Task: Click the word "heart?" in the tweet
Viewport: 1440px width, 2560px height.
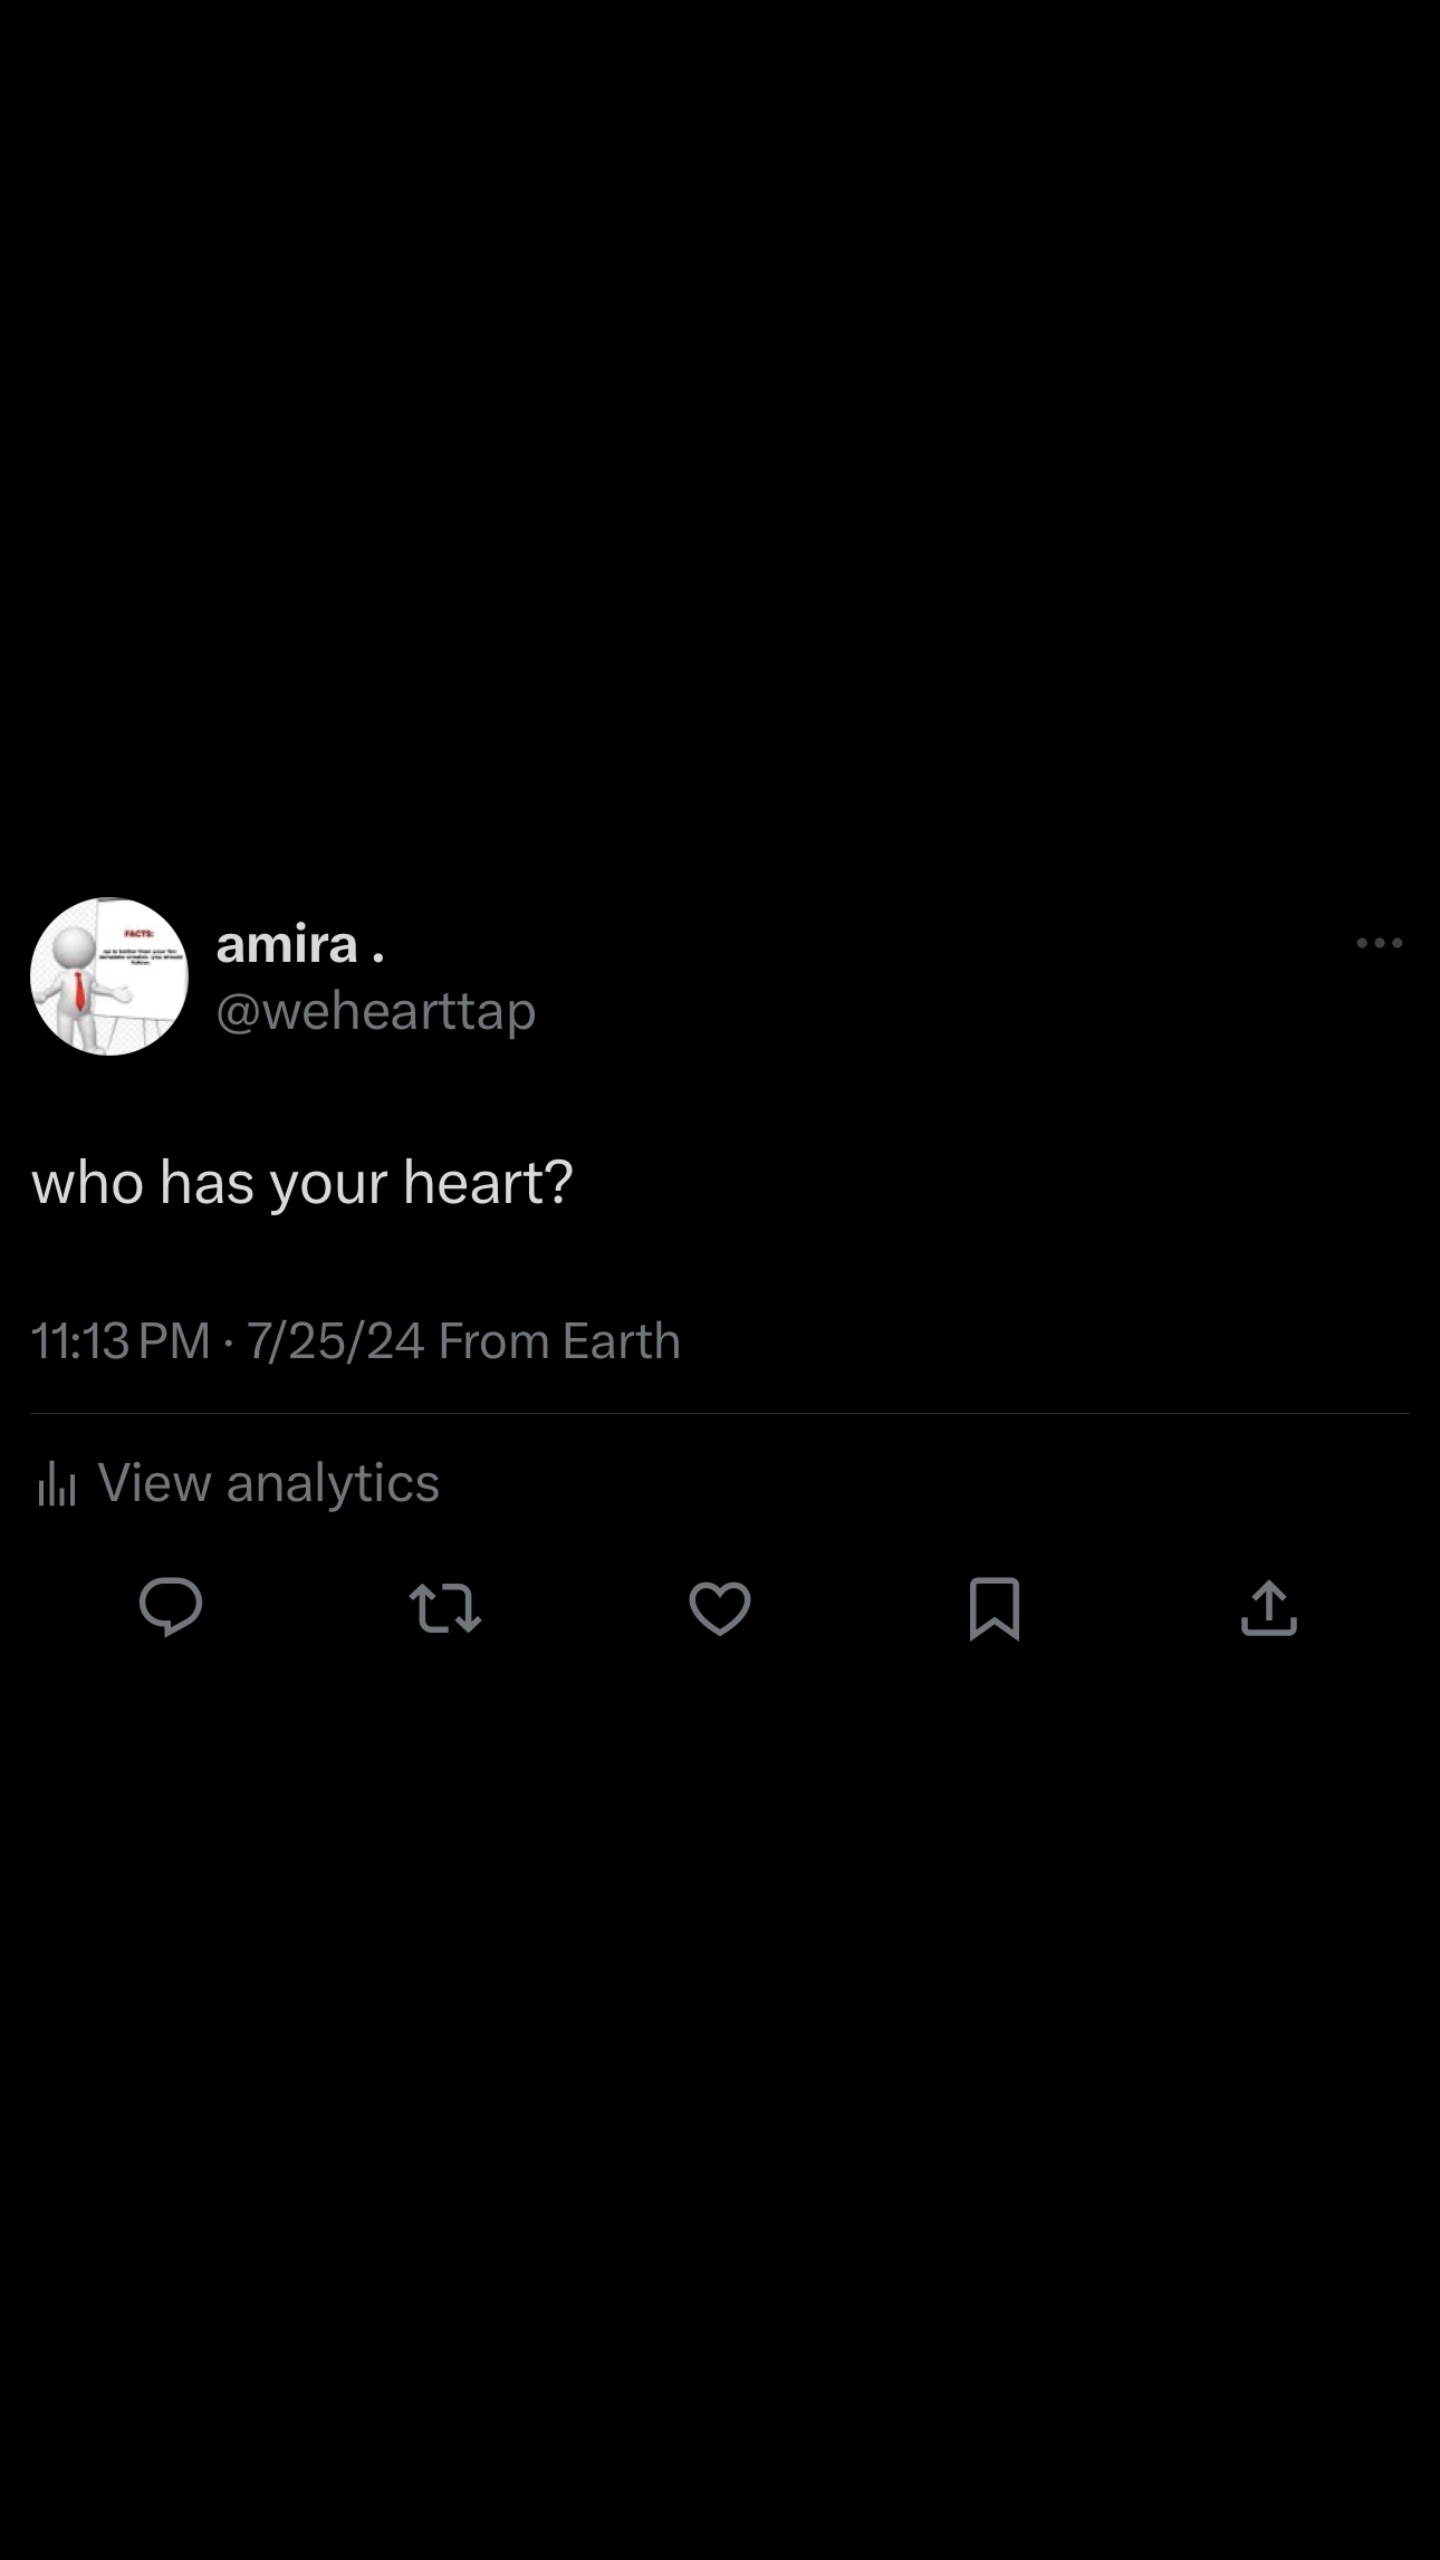Action: click(x=488, y=1182)
